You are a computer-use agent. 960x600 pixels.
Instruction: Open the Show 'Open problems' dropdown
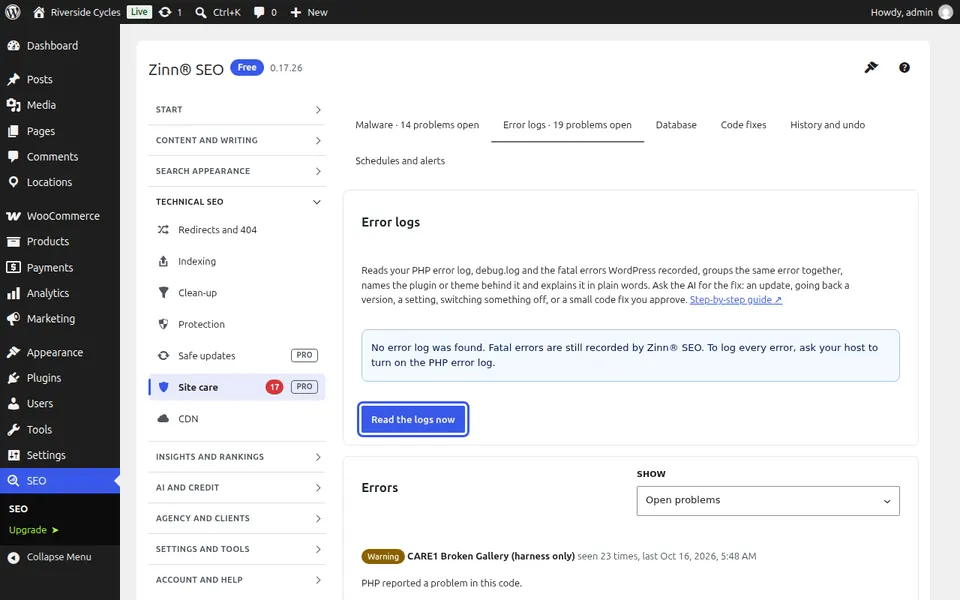tap(768, 500)
